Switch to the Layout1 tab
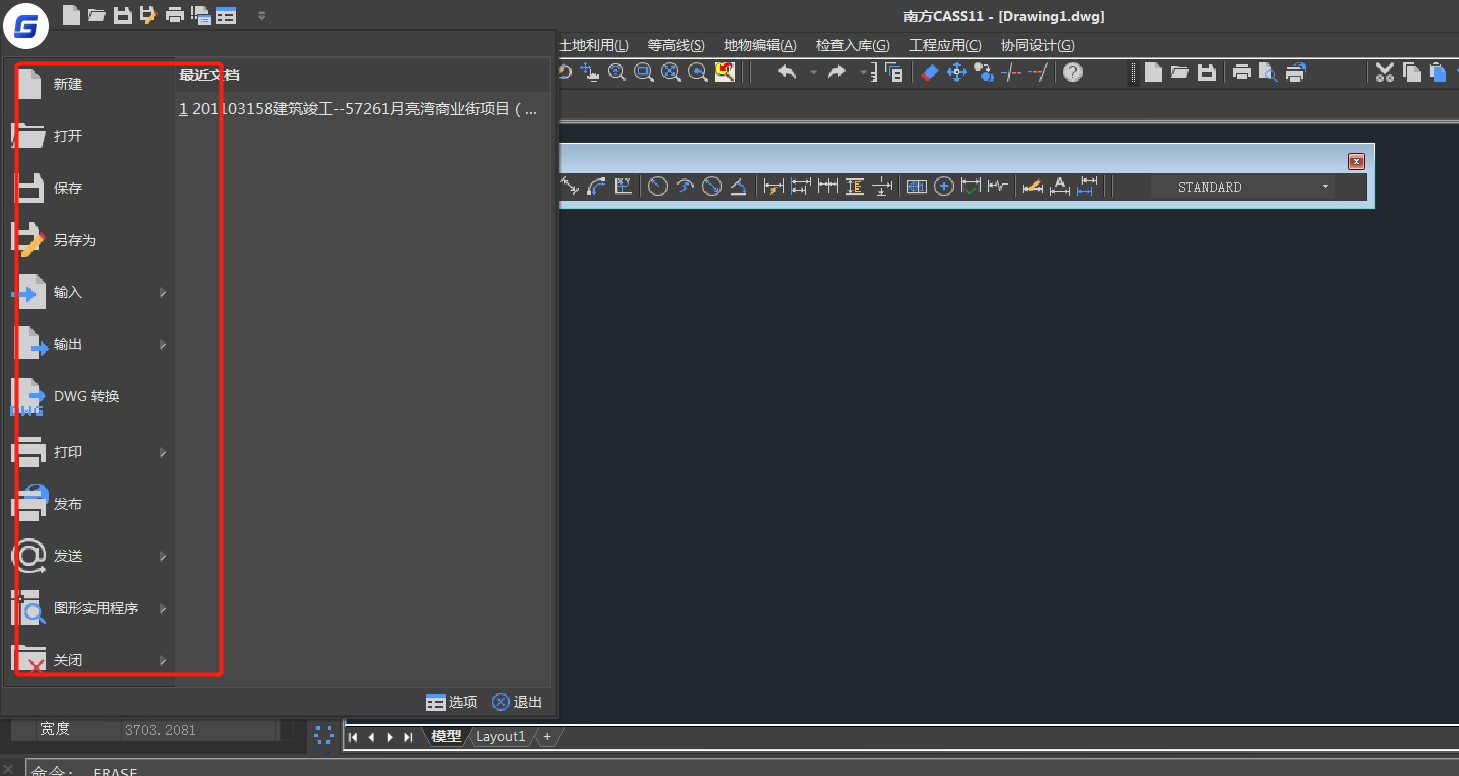Screen dimensions: 1459x776 500,737
